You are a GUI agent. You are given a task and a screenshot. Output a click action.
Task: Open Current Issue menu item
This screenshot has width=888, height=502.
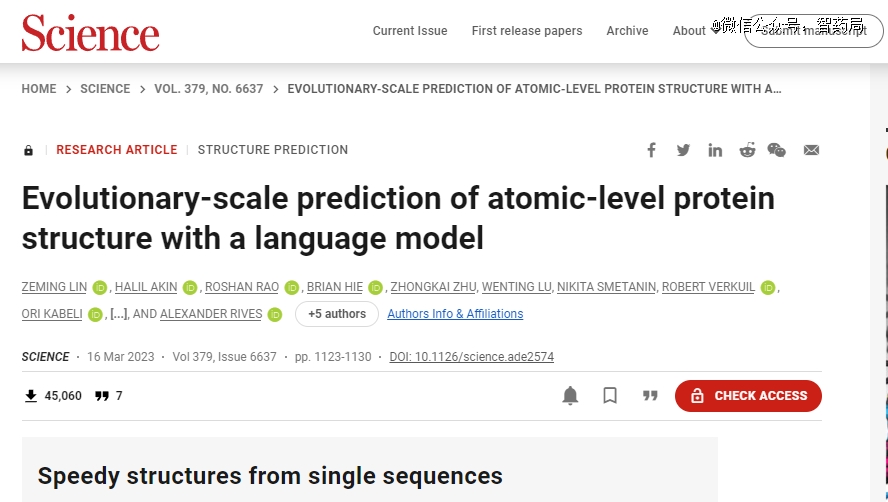coord(410,31)
